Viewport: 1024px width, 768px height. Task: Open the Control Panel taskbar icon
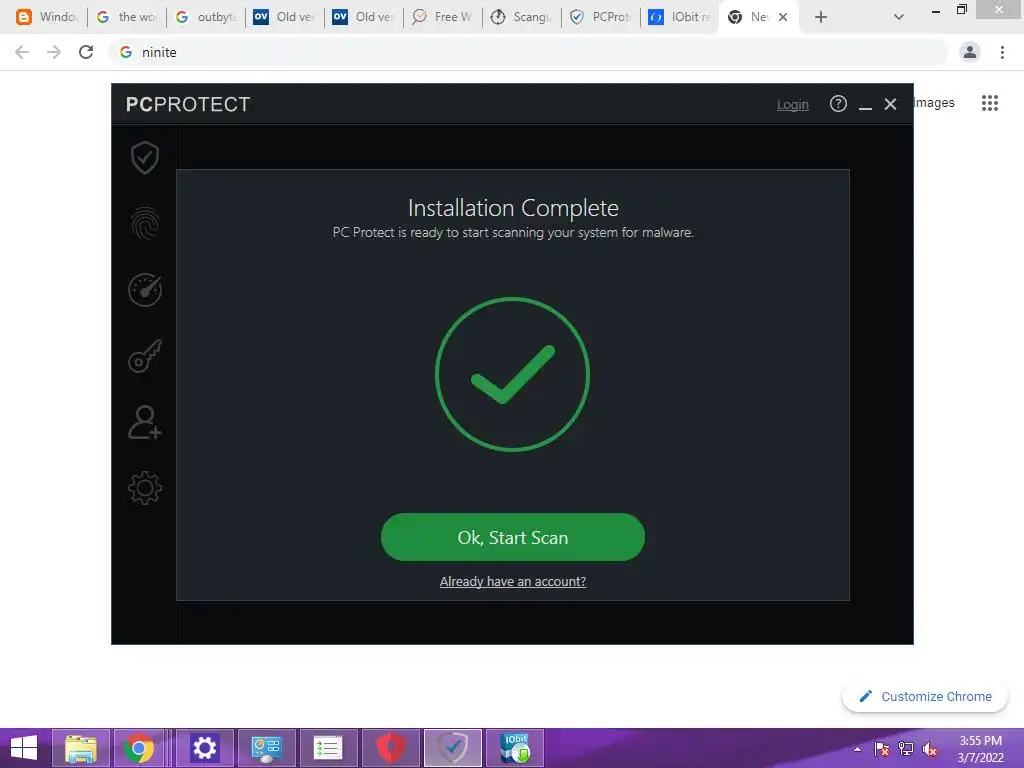266,748
